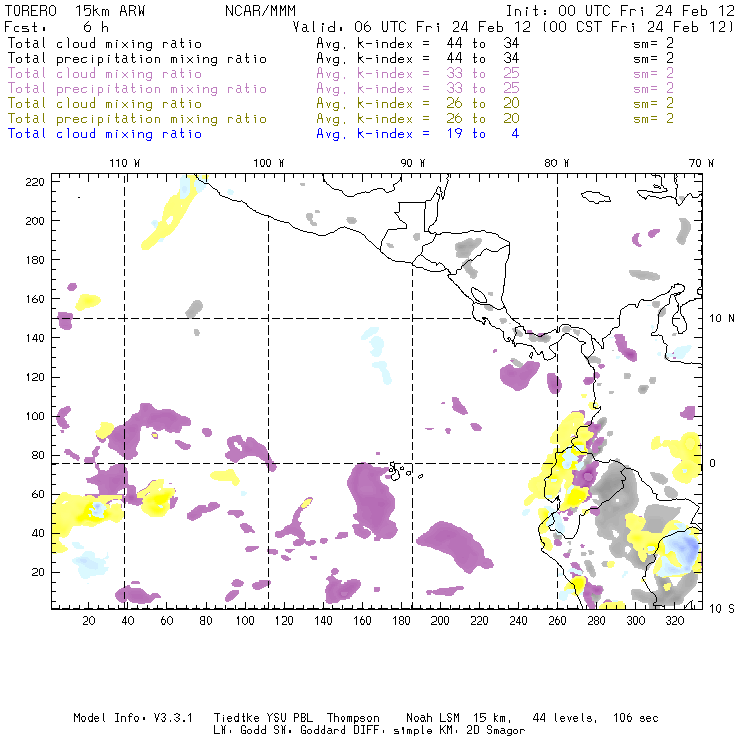This screenshot has width=740, height=740.
Task: Click the '110 W' longitude label
Action: click(x=125, y=163)
